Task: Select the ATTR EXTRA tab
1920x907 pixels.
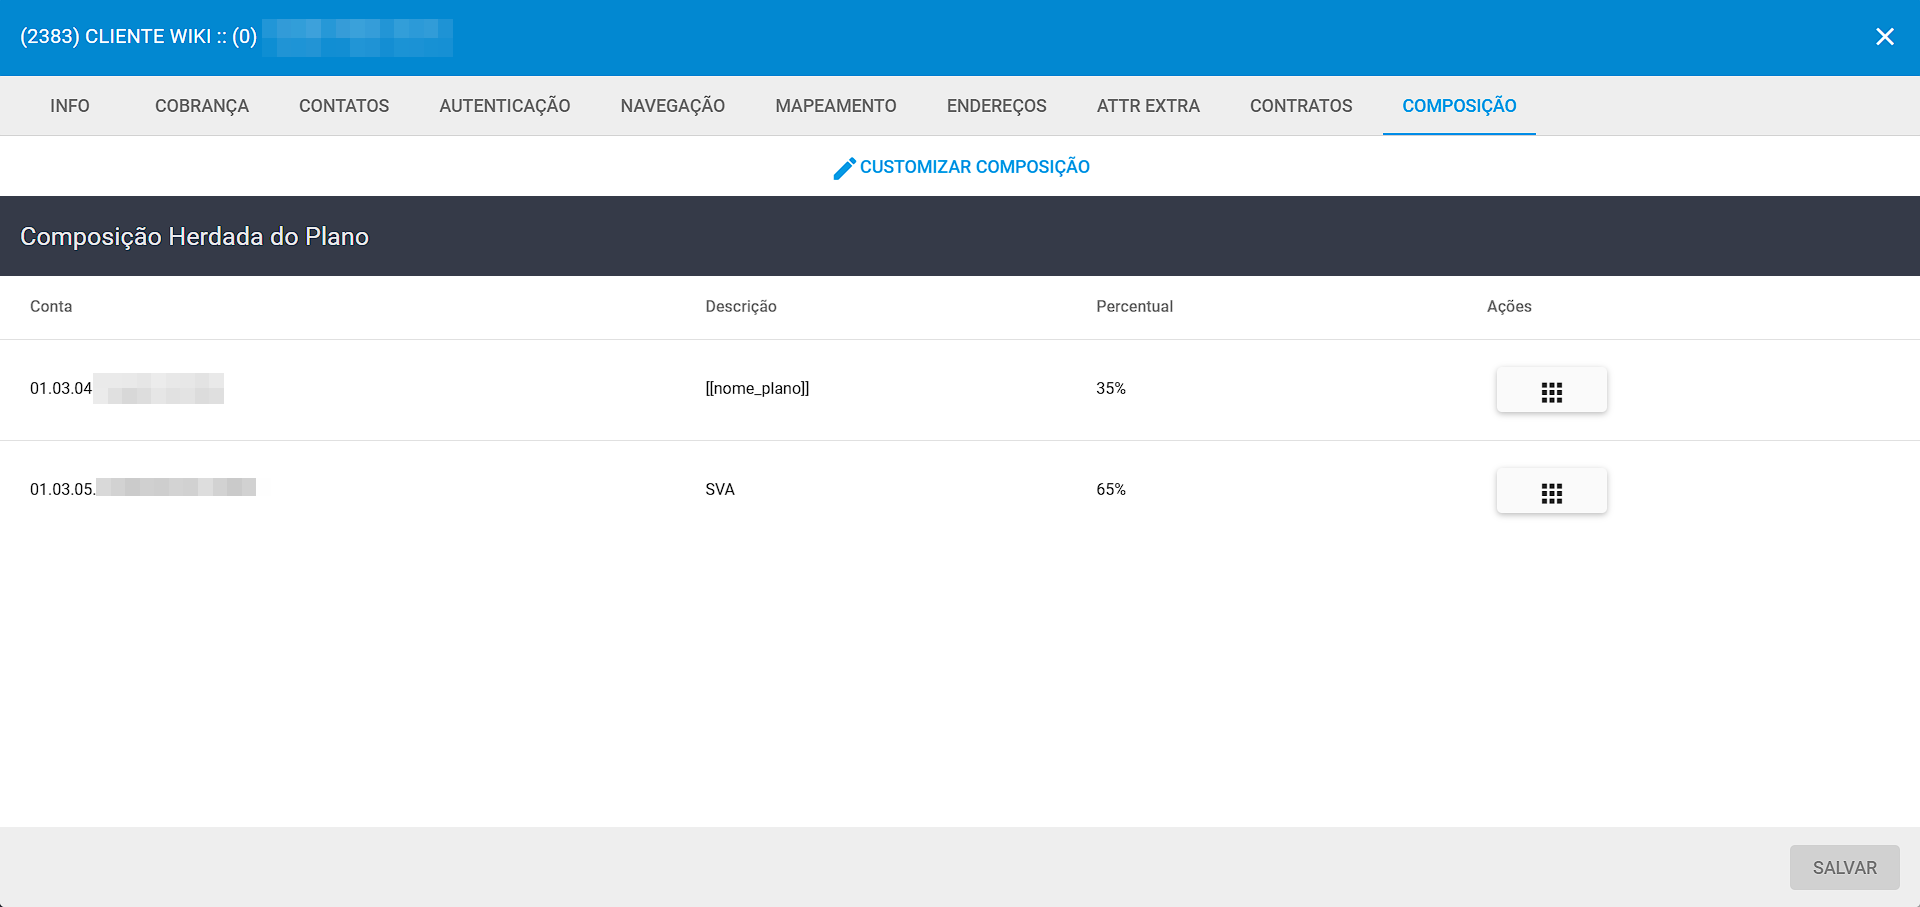Action: click(x=1148, y=106)
